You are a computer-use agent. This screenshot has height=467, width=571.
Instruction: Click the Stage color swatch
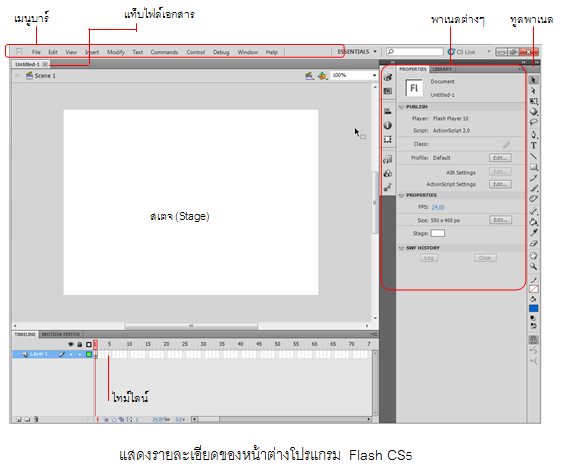[x=438, y=233]
